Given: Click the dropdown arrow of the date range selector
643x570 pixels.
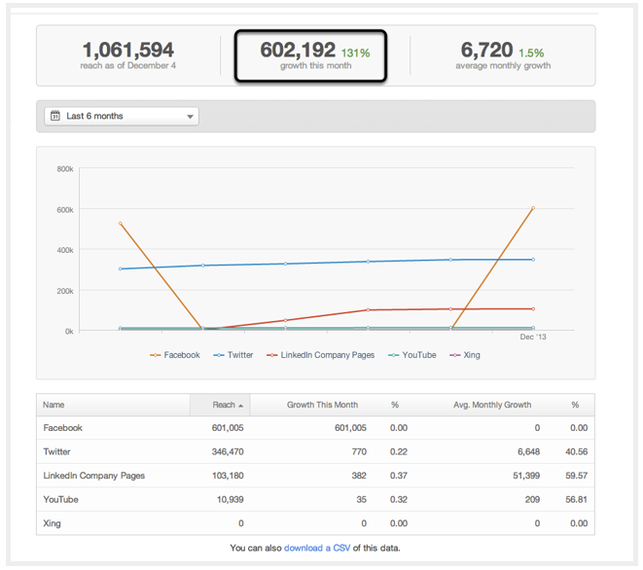Looking at the screenshot, I should (190, 117).
